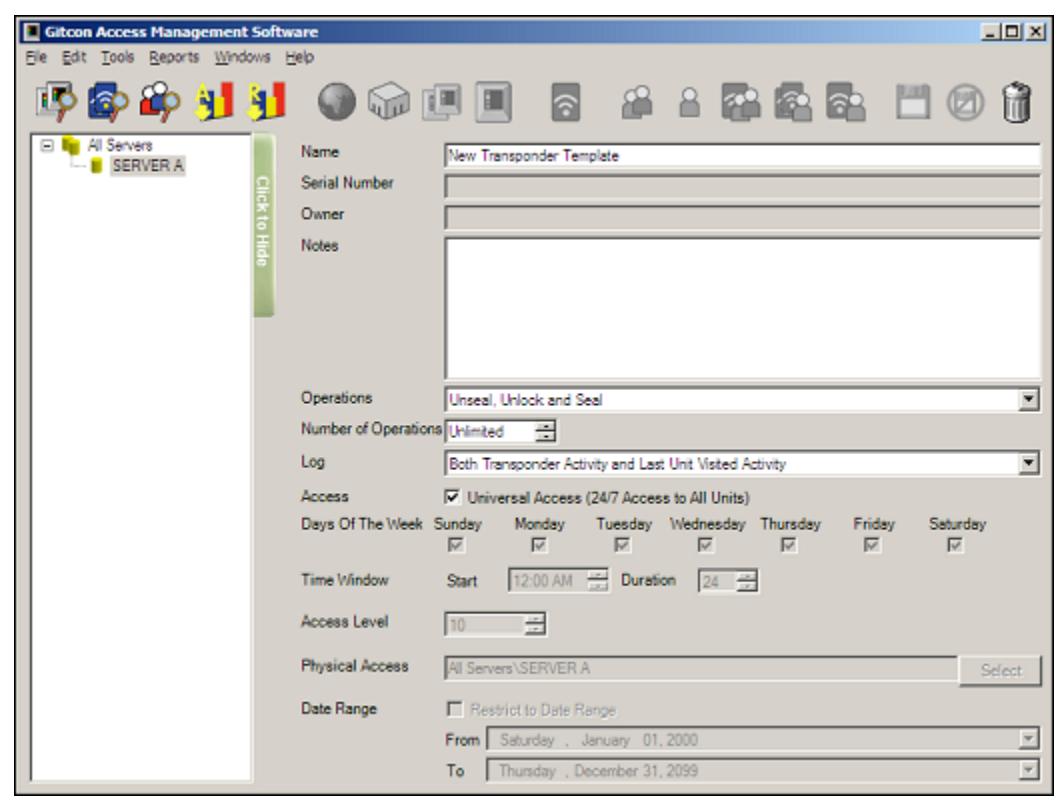This screenshot has height=802, width=1064.
Task: Click the stacked transponders with user icon
Action: coord(793,102)
